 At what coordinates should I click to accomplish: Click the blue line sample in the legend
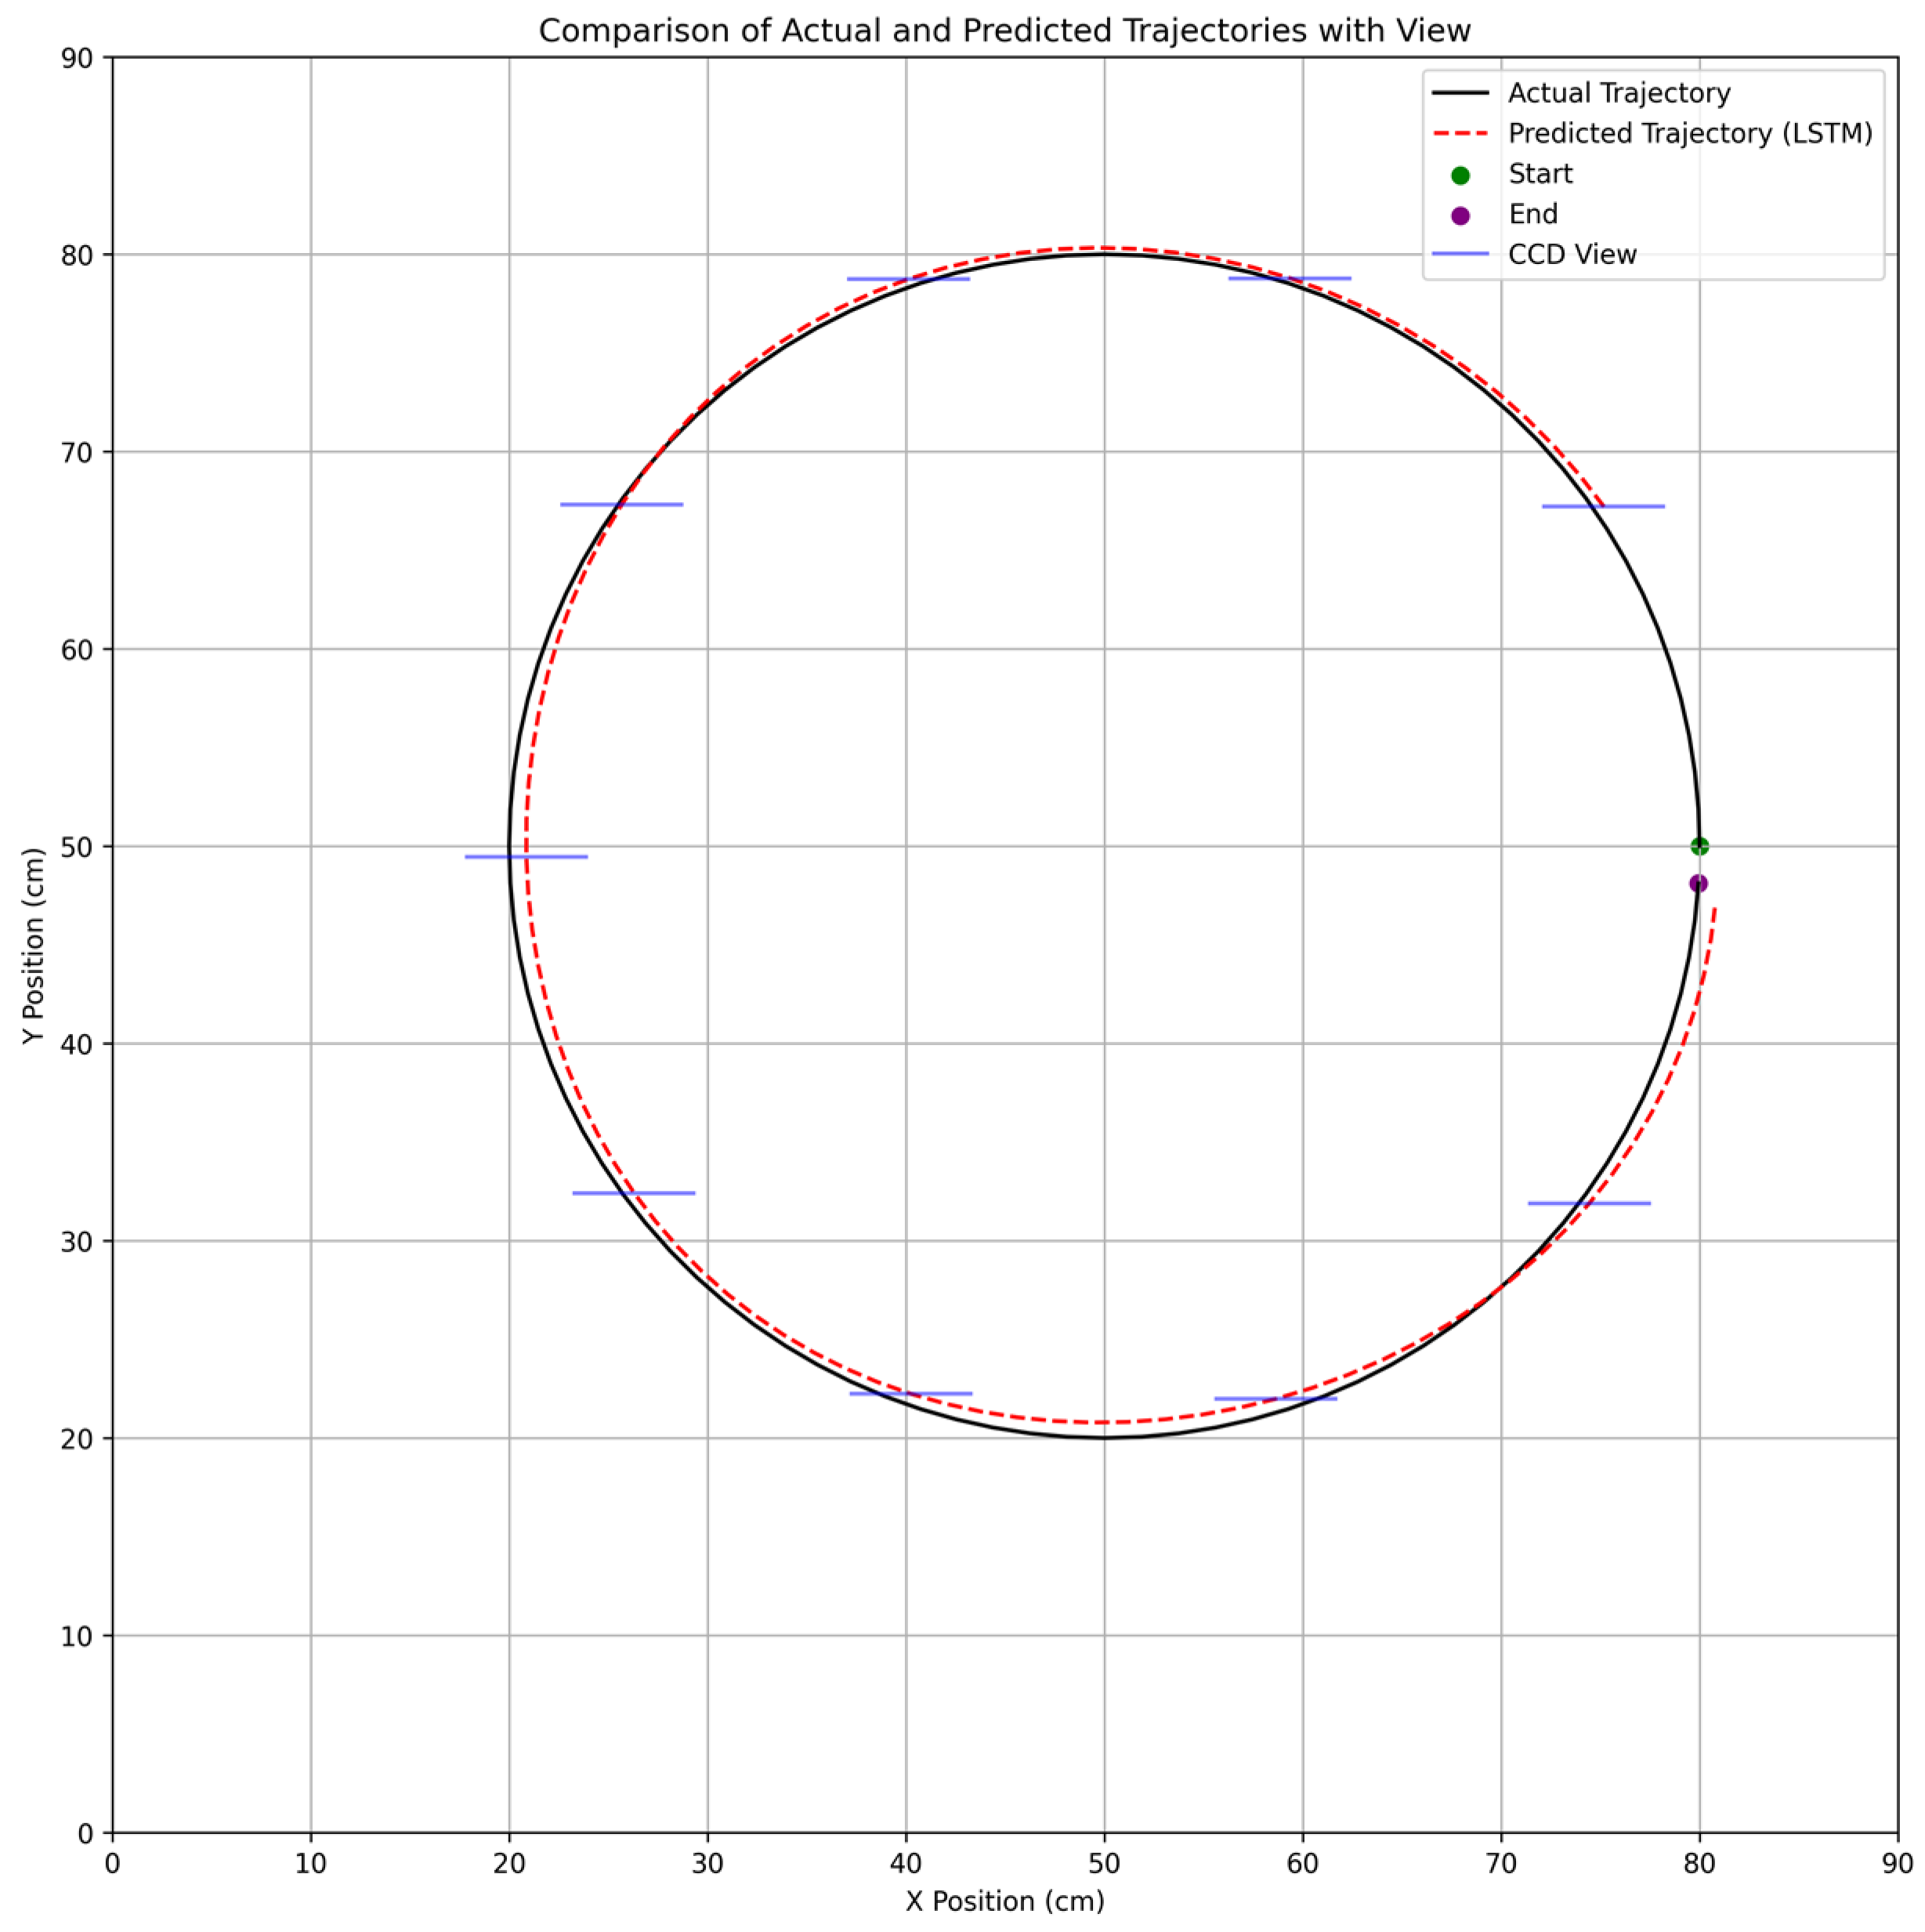[x=1460, y=255]
